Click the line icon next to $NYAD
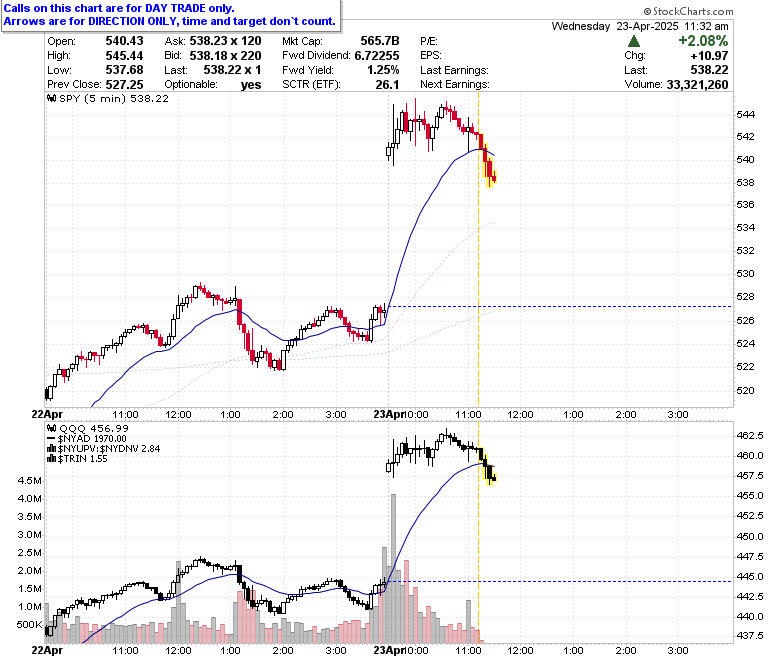The height and width of the screenshot is (659, 780). (51, 439)
